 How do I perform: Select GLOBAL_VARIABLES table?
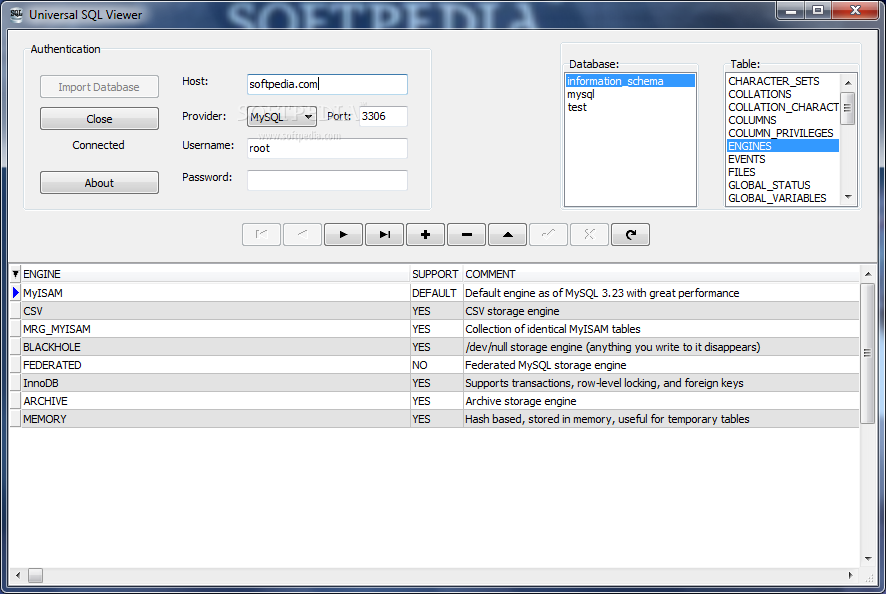783,198
